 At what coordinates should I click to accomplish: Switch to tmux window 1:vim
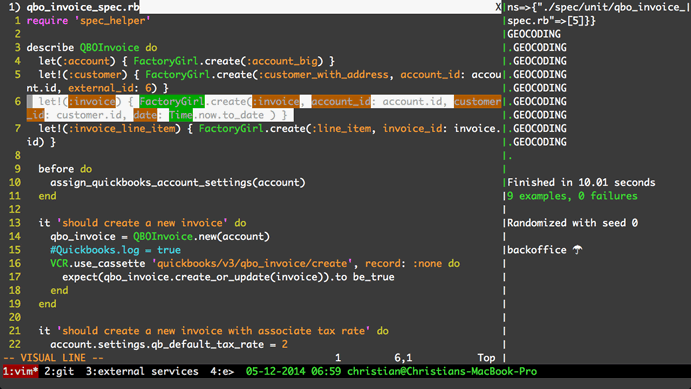click(20, 371)
